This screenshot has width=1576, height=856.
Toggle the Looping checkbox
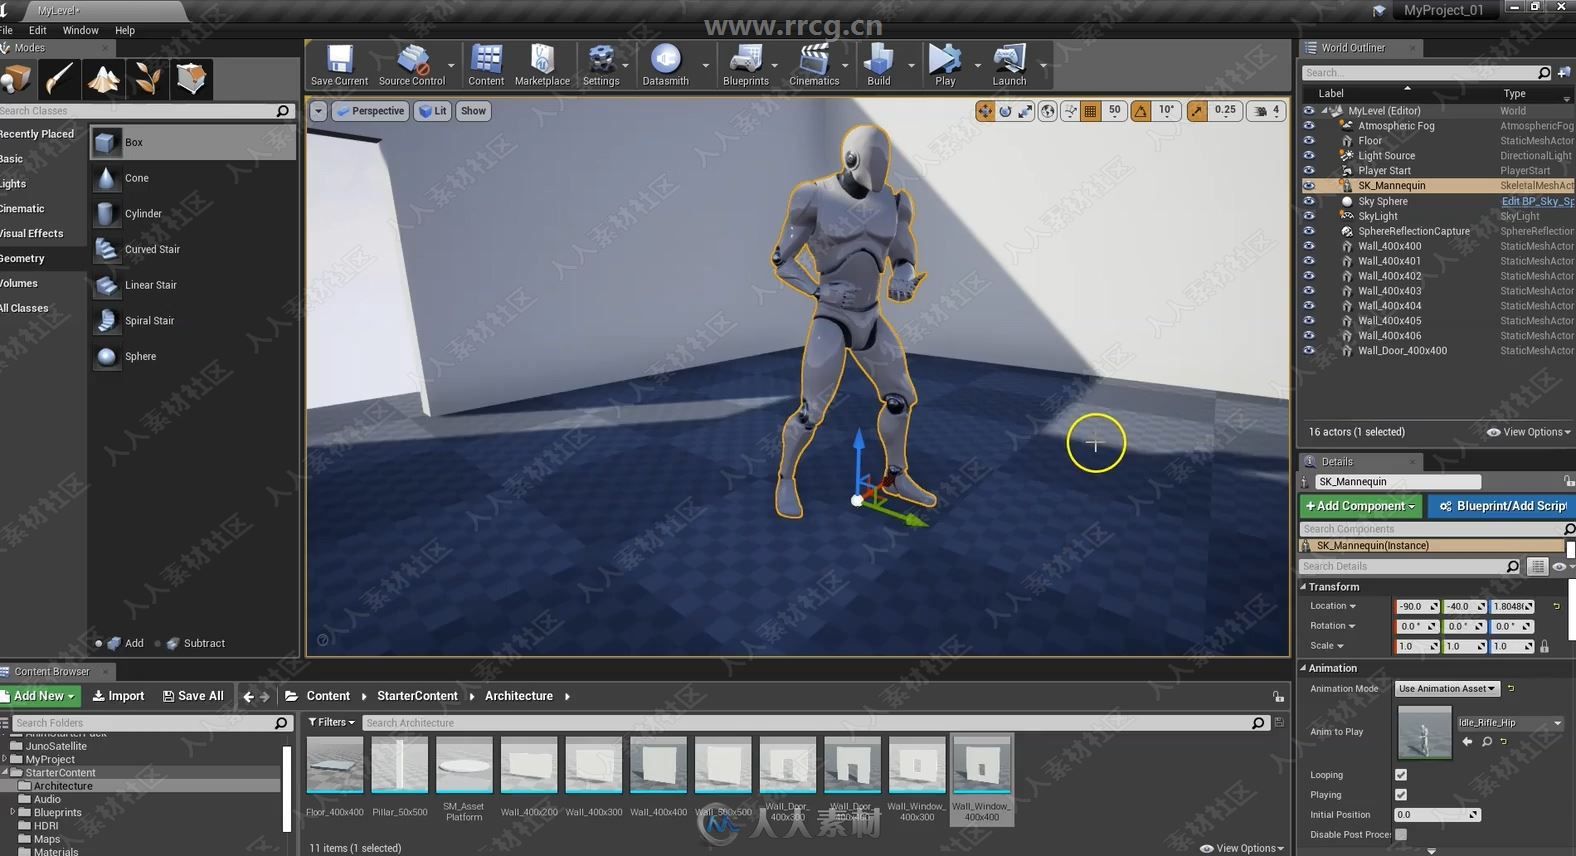pyautogui.click(x=1401, y=775)
